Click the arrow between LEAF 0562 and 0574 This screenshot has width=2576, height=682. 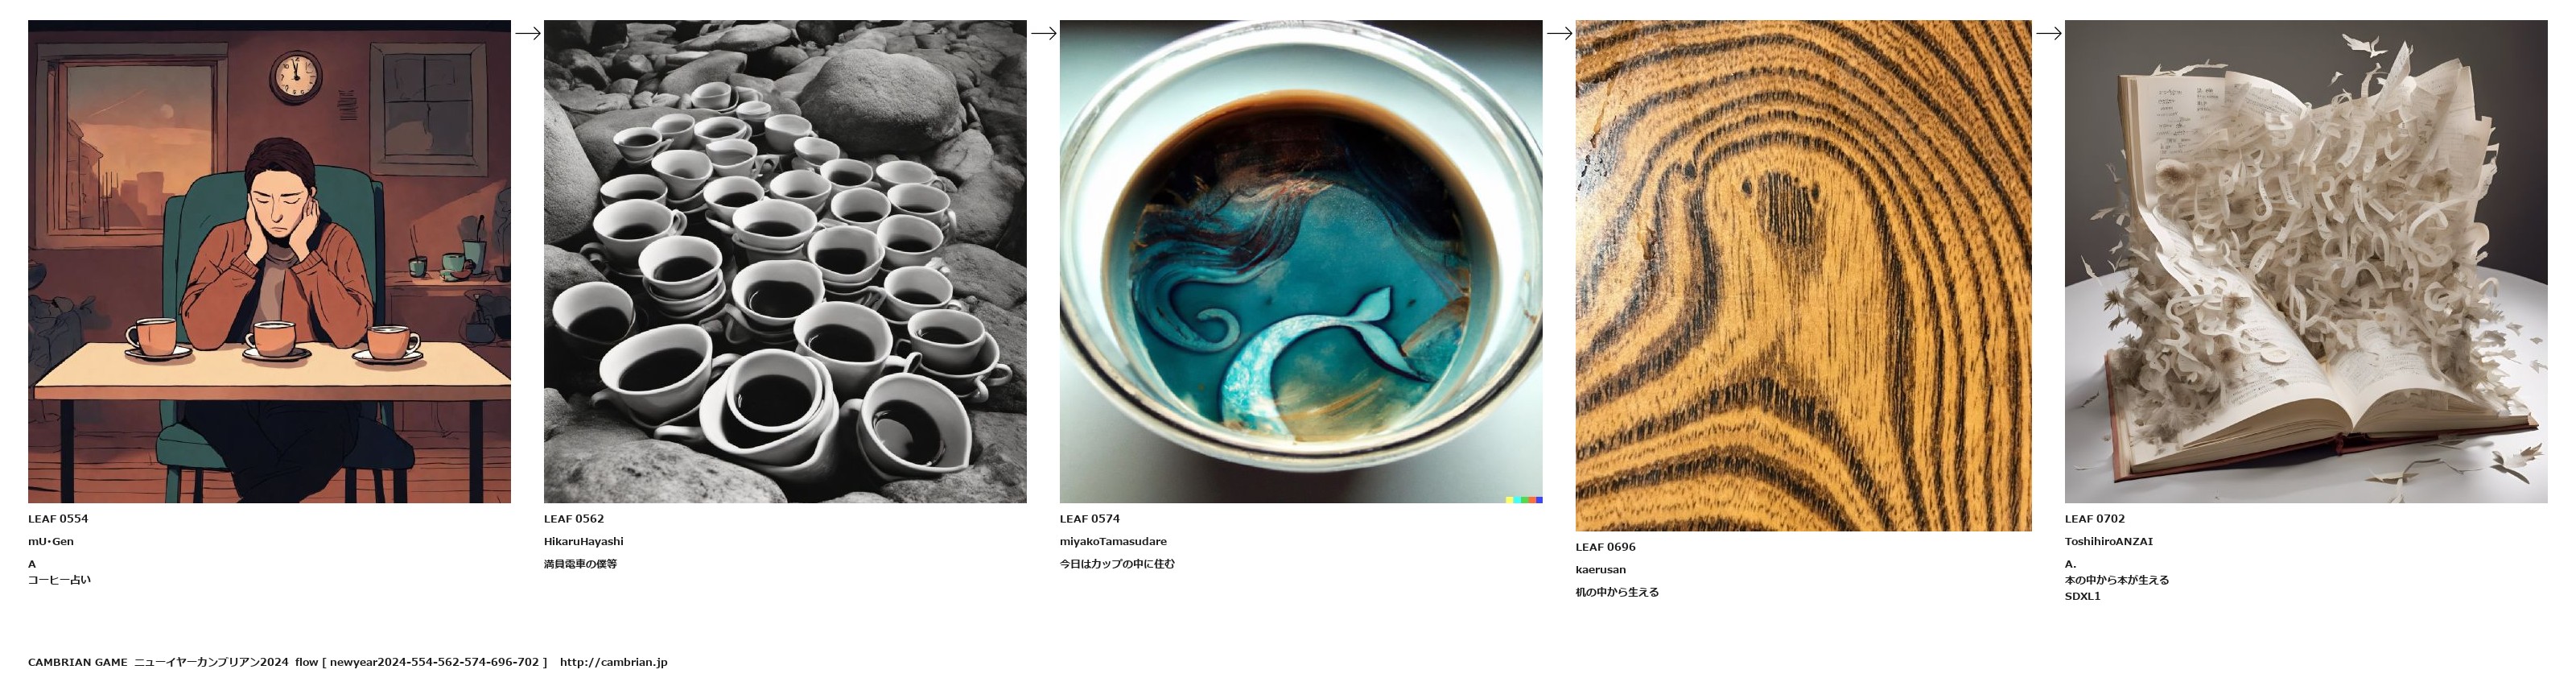(x=1043, y=33)
